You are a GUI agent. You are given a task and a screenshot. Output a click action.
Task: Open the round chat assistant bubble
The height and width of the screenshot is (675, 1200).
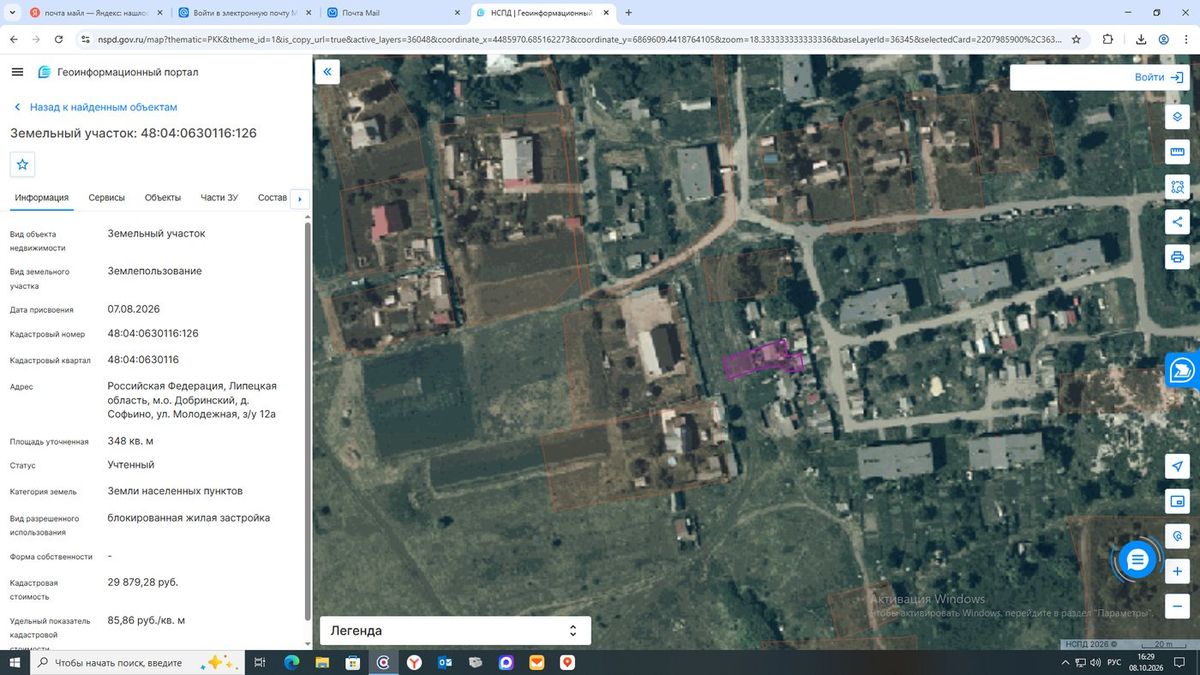1137,560
